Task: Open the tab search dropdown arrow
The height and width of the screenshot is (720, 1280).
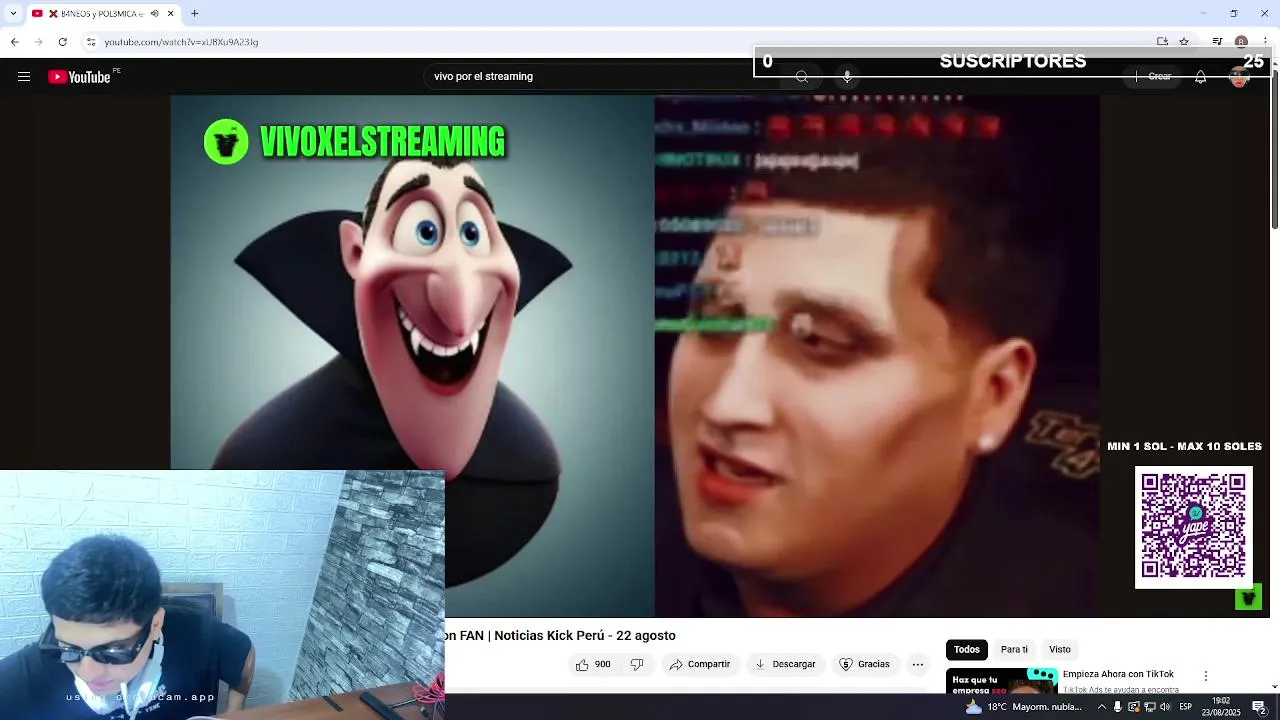Action: coord(13,13)
